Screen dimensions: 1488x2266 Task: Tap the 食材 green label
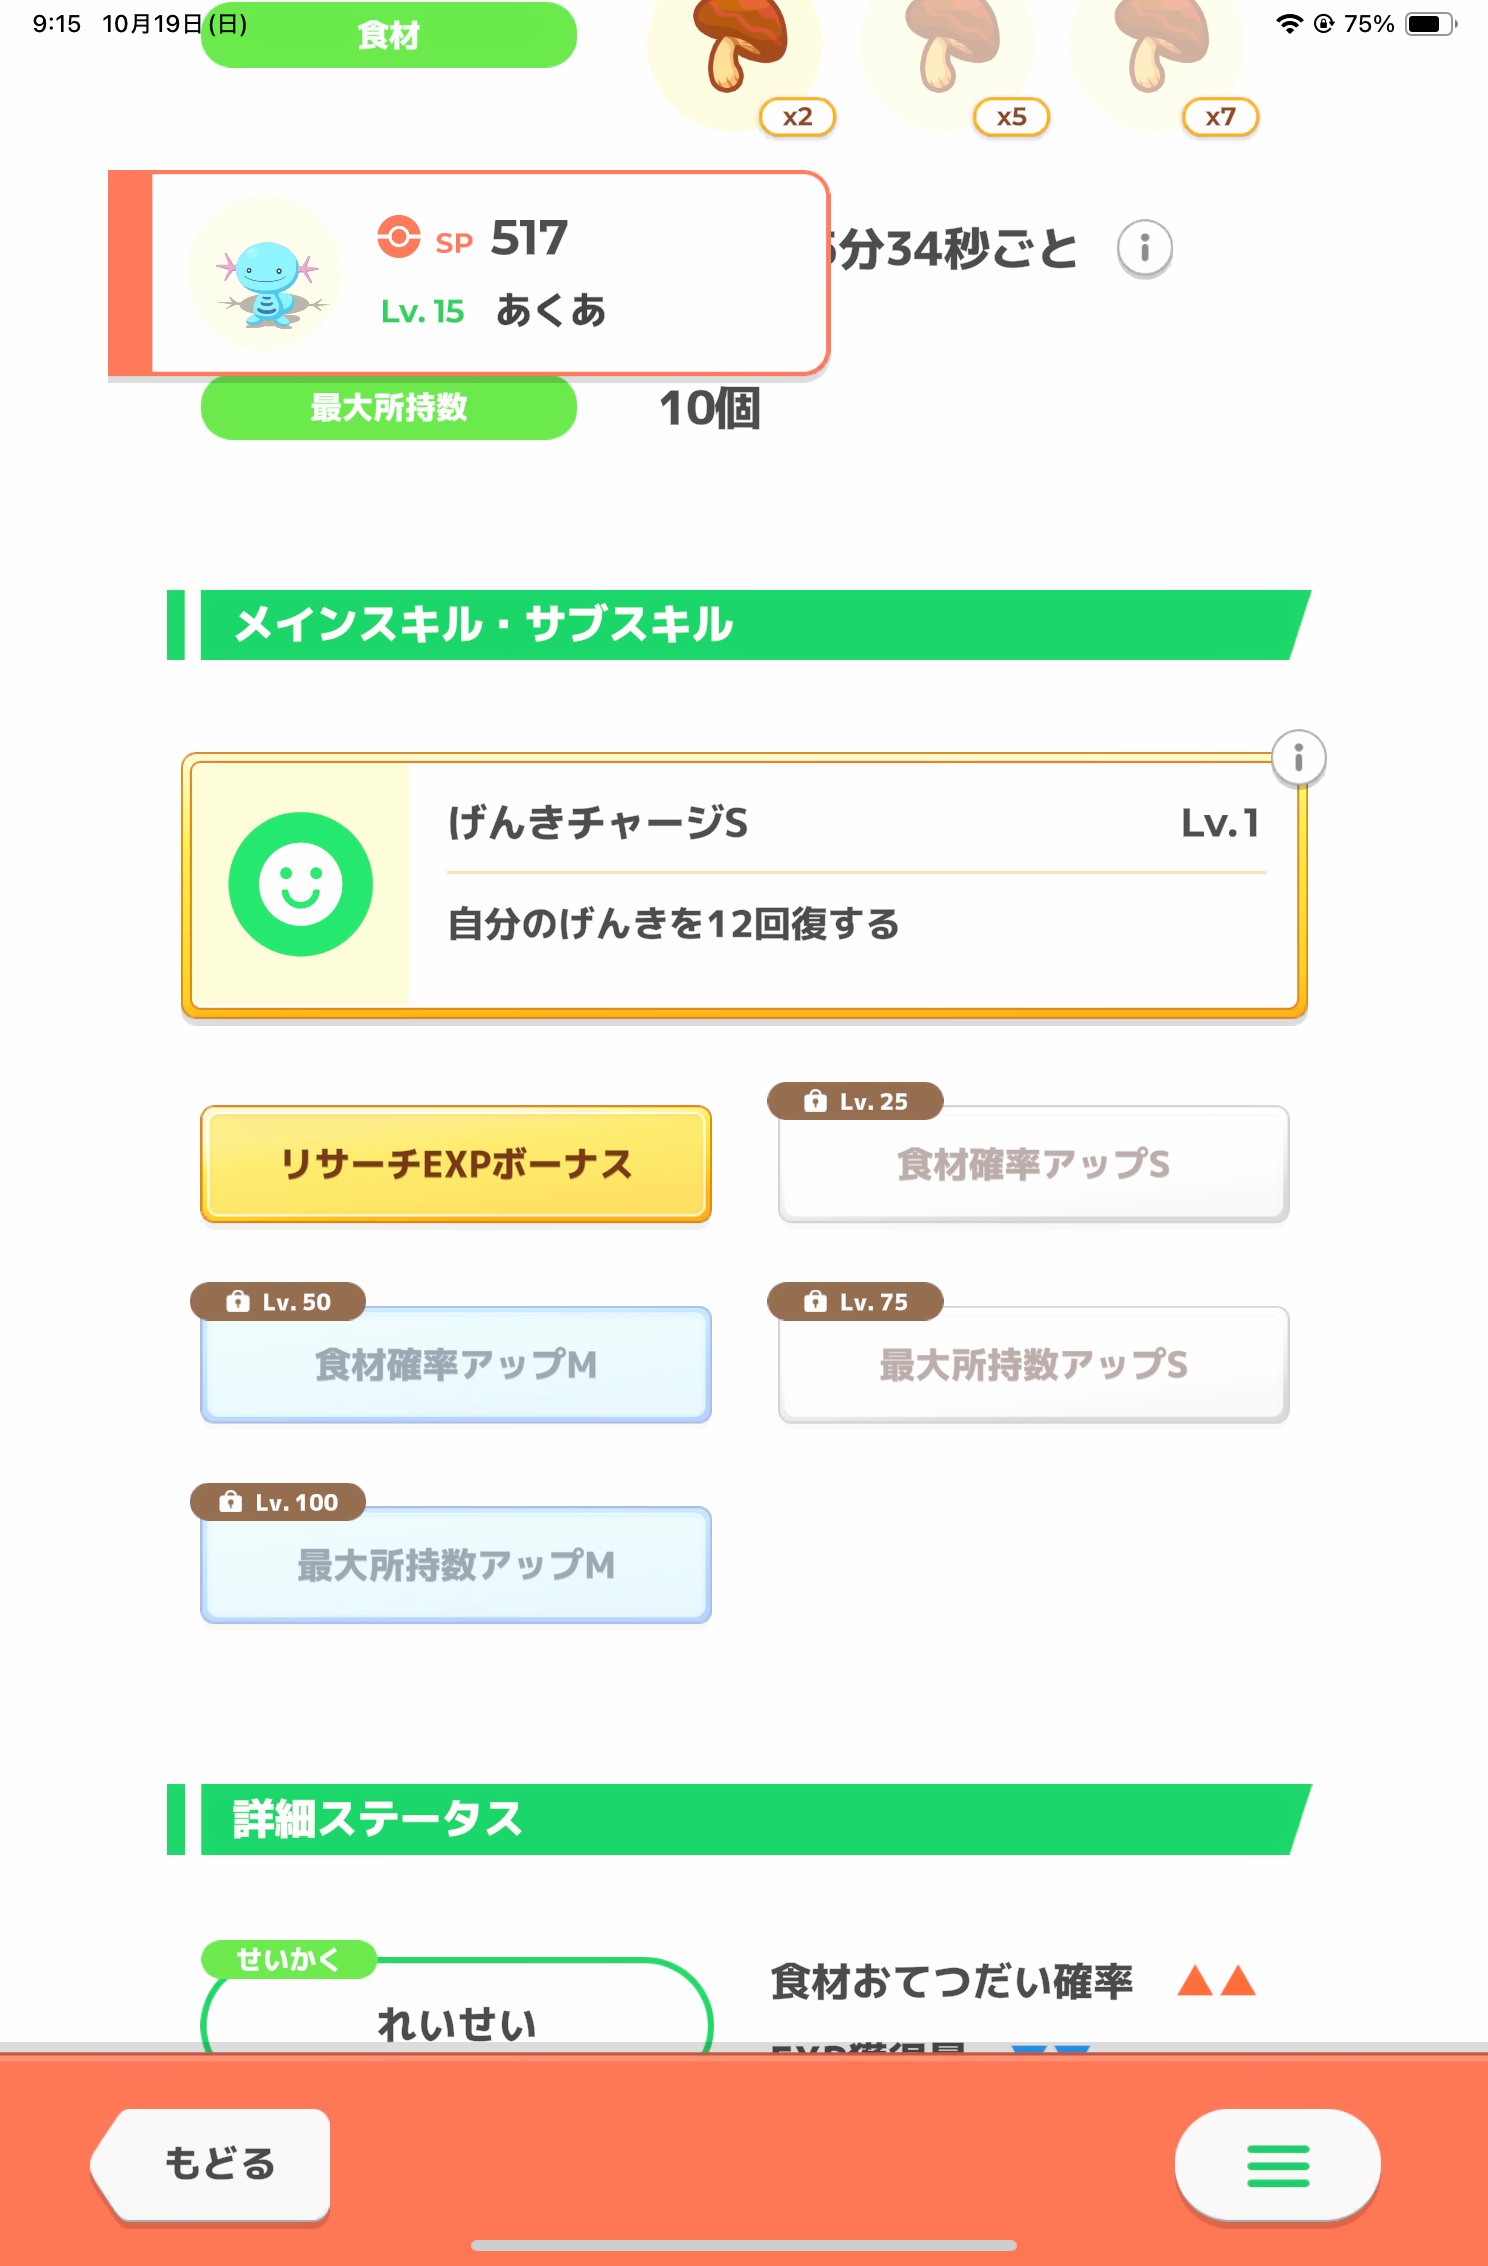click(389, 36)
